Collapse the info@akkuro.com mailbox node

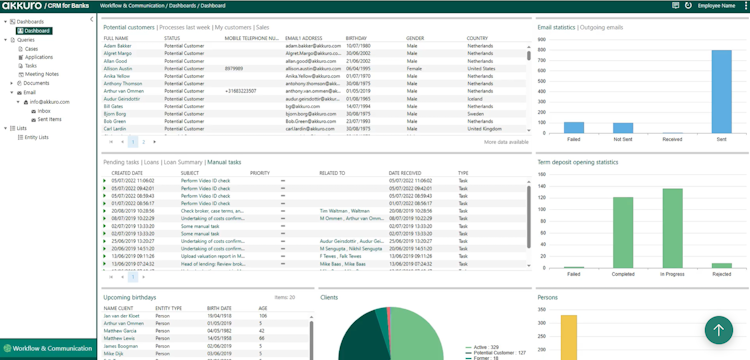(x=19, y=102)
